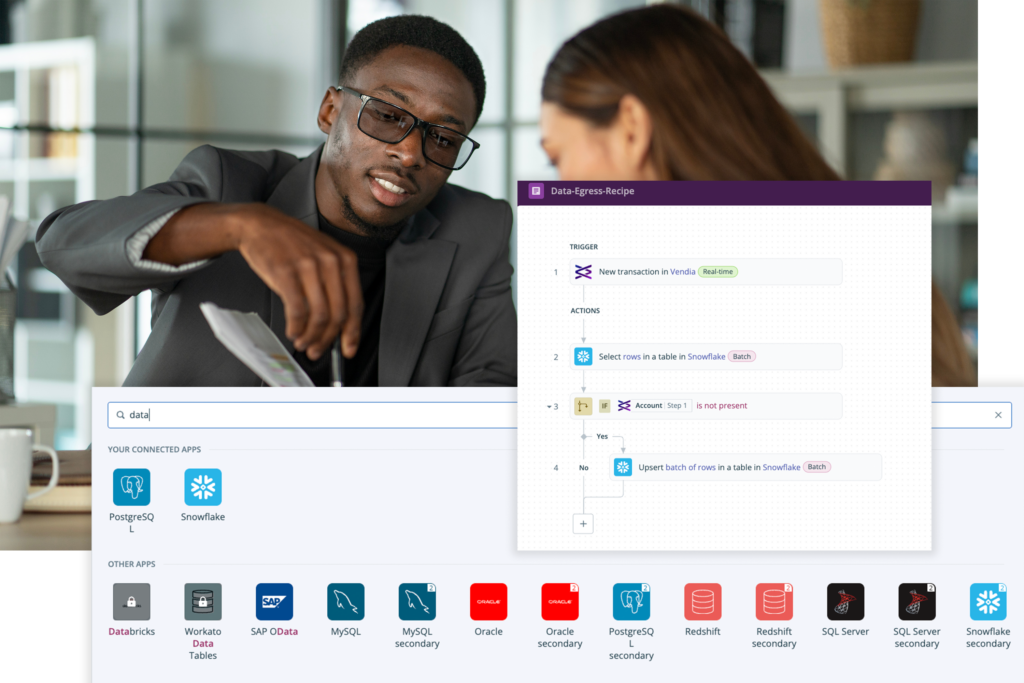Click the Snowflake link in step 2
The width and height of the screenshot is (1024, 683).
point(706,357)
